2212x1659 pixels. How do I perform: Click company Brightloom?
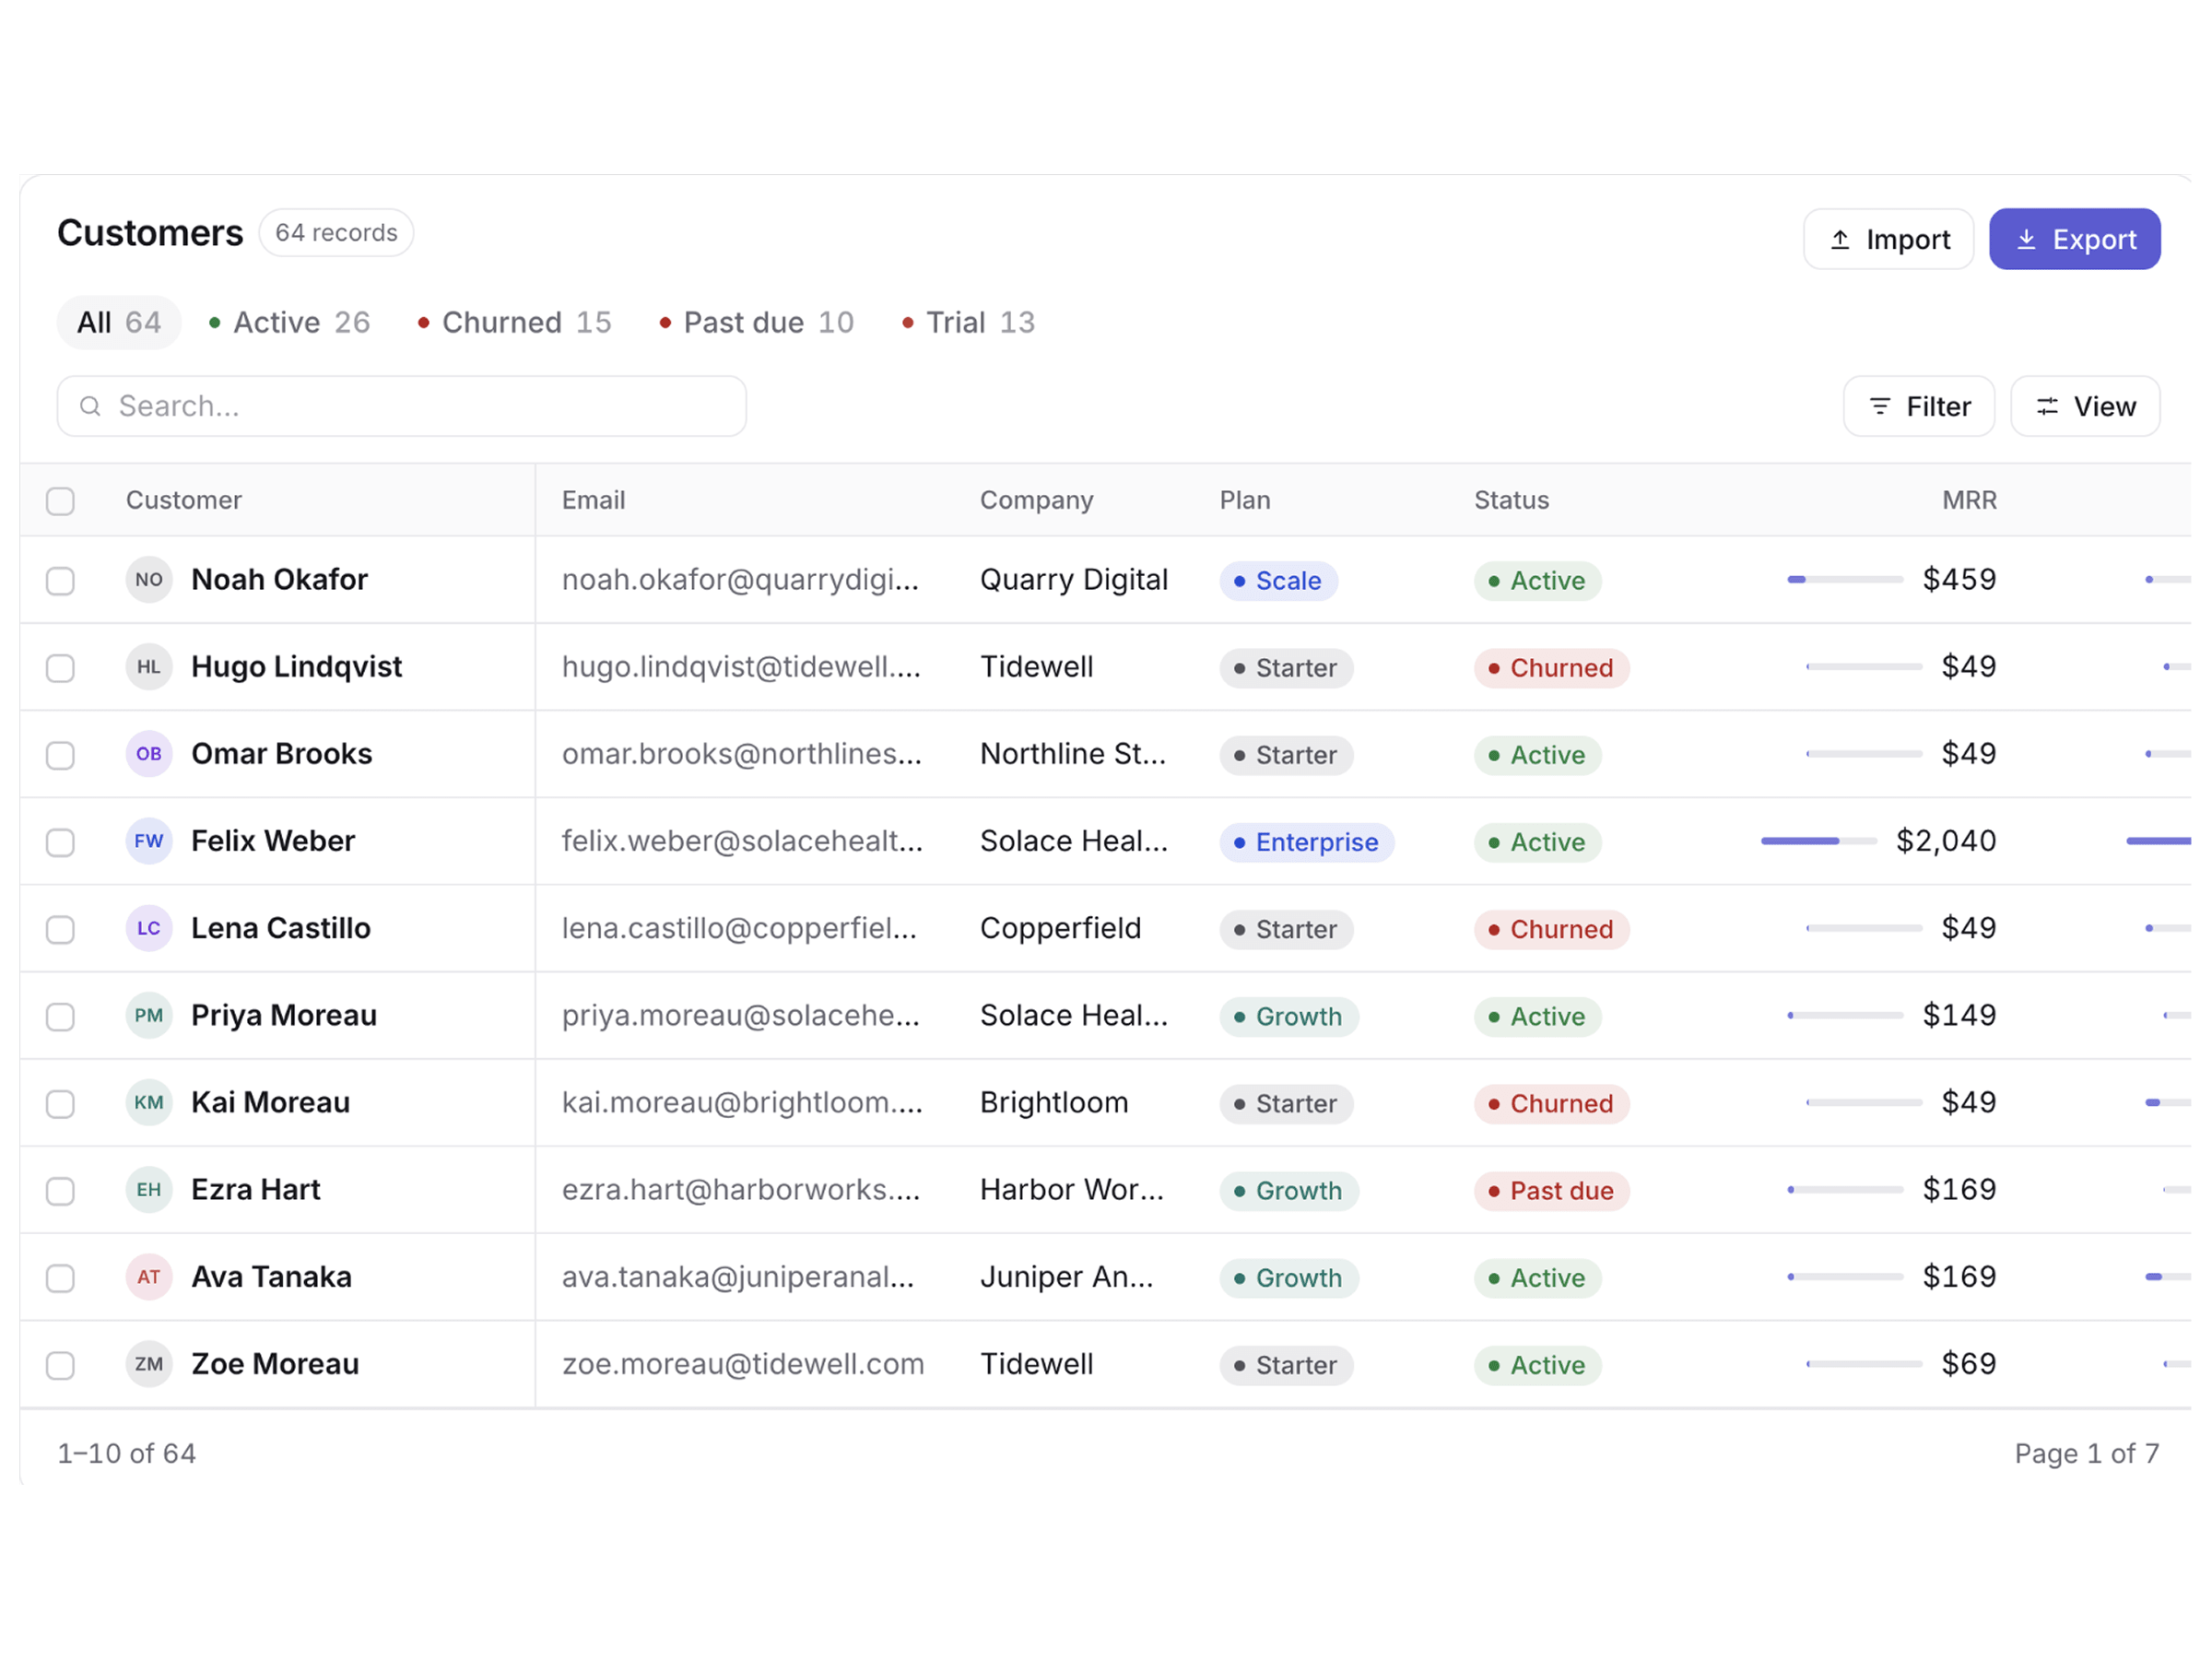pyautogui.click(x=1054, y=1102)
